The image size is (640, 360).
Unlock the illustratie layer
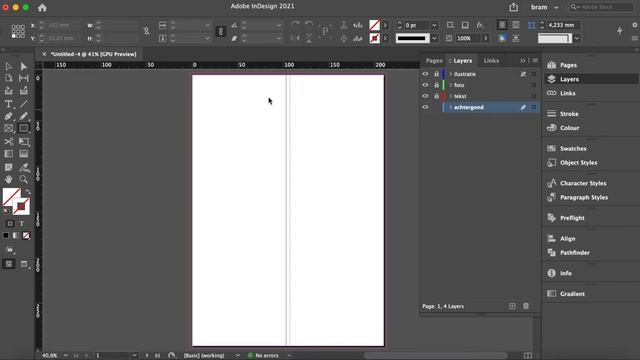pos(436,74)
